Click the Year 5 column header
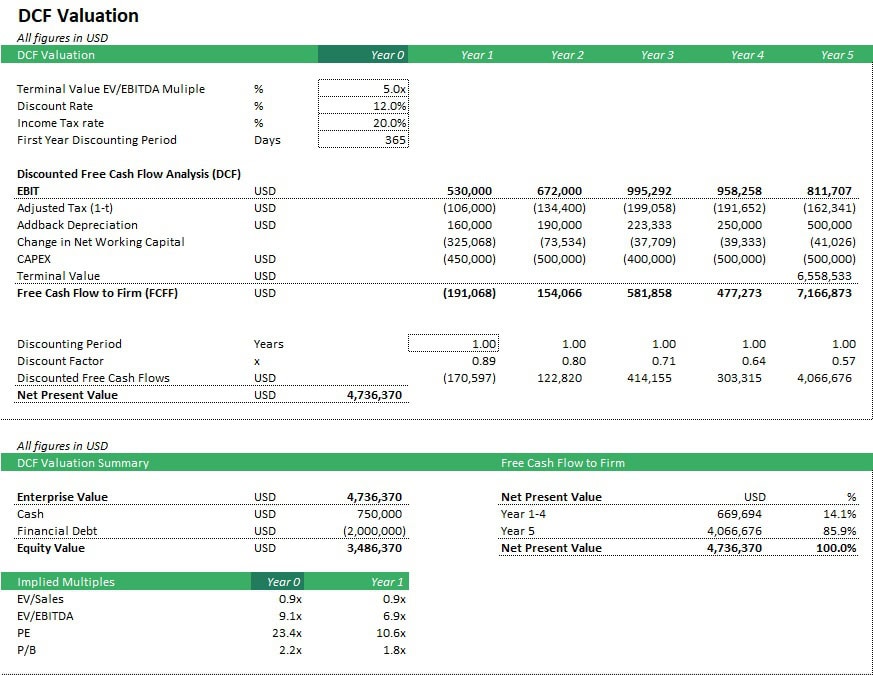 pyautogui.click(x=837, y=55)
